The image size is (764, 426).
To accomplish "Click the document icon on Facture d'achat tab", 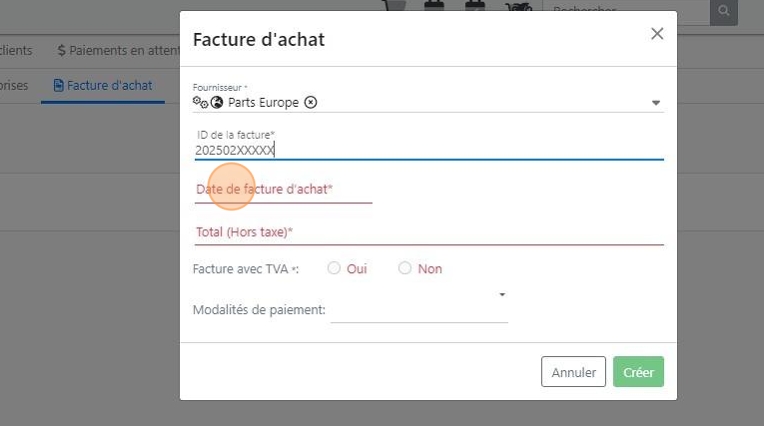I will click(x=59, y=86).
